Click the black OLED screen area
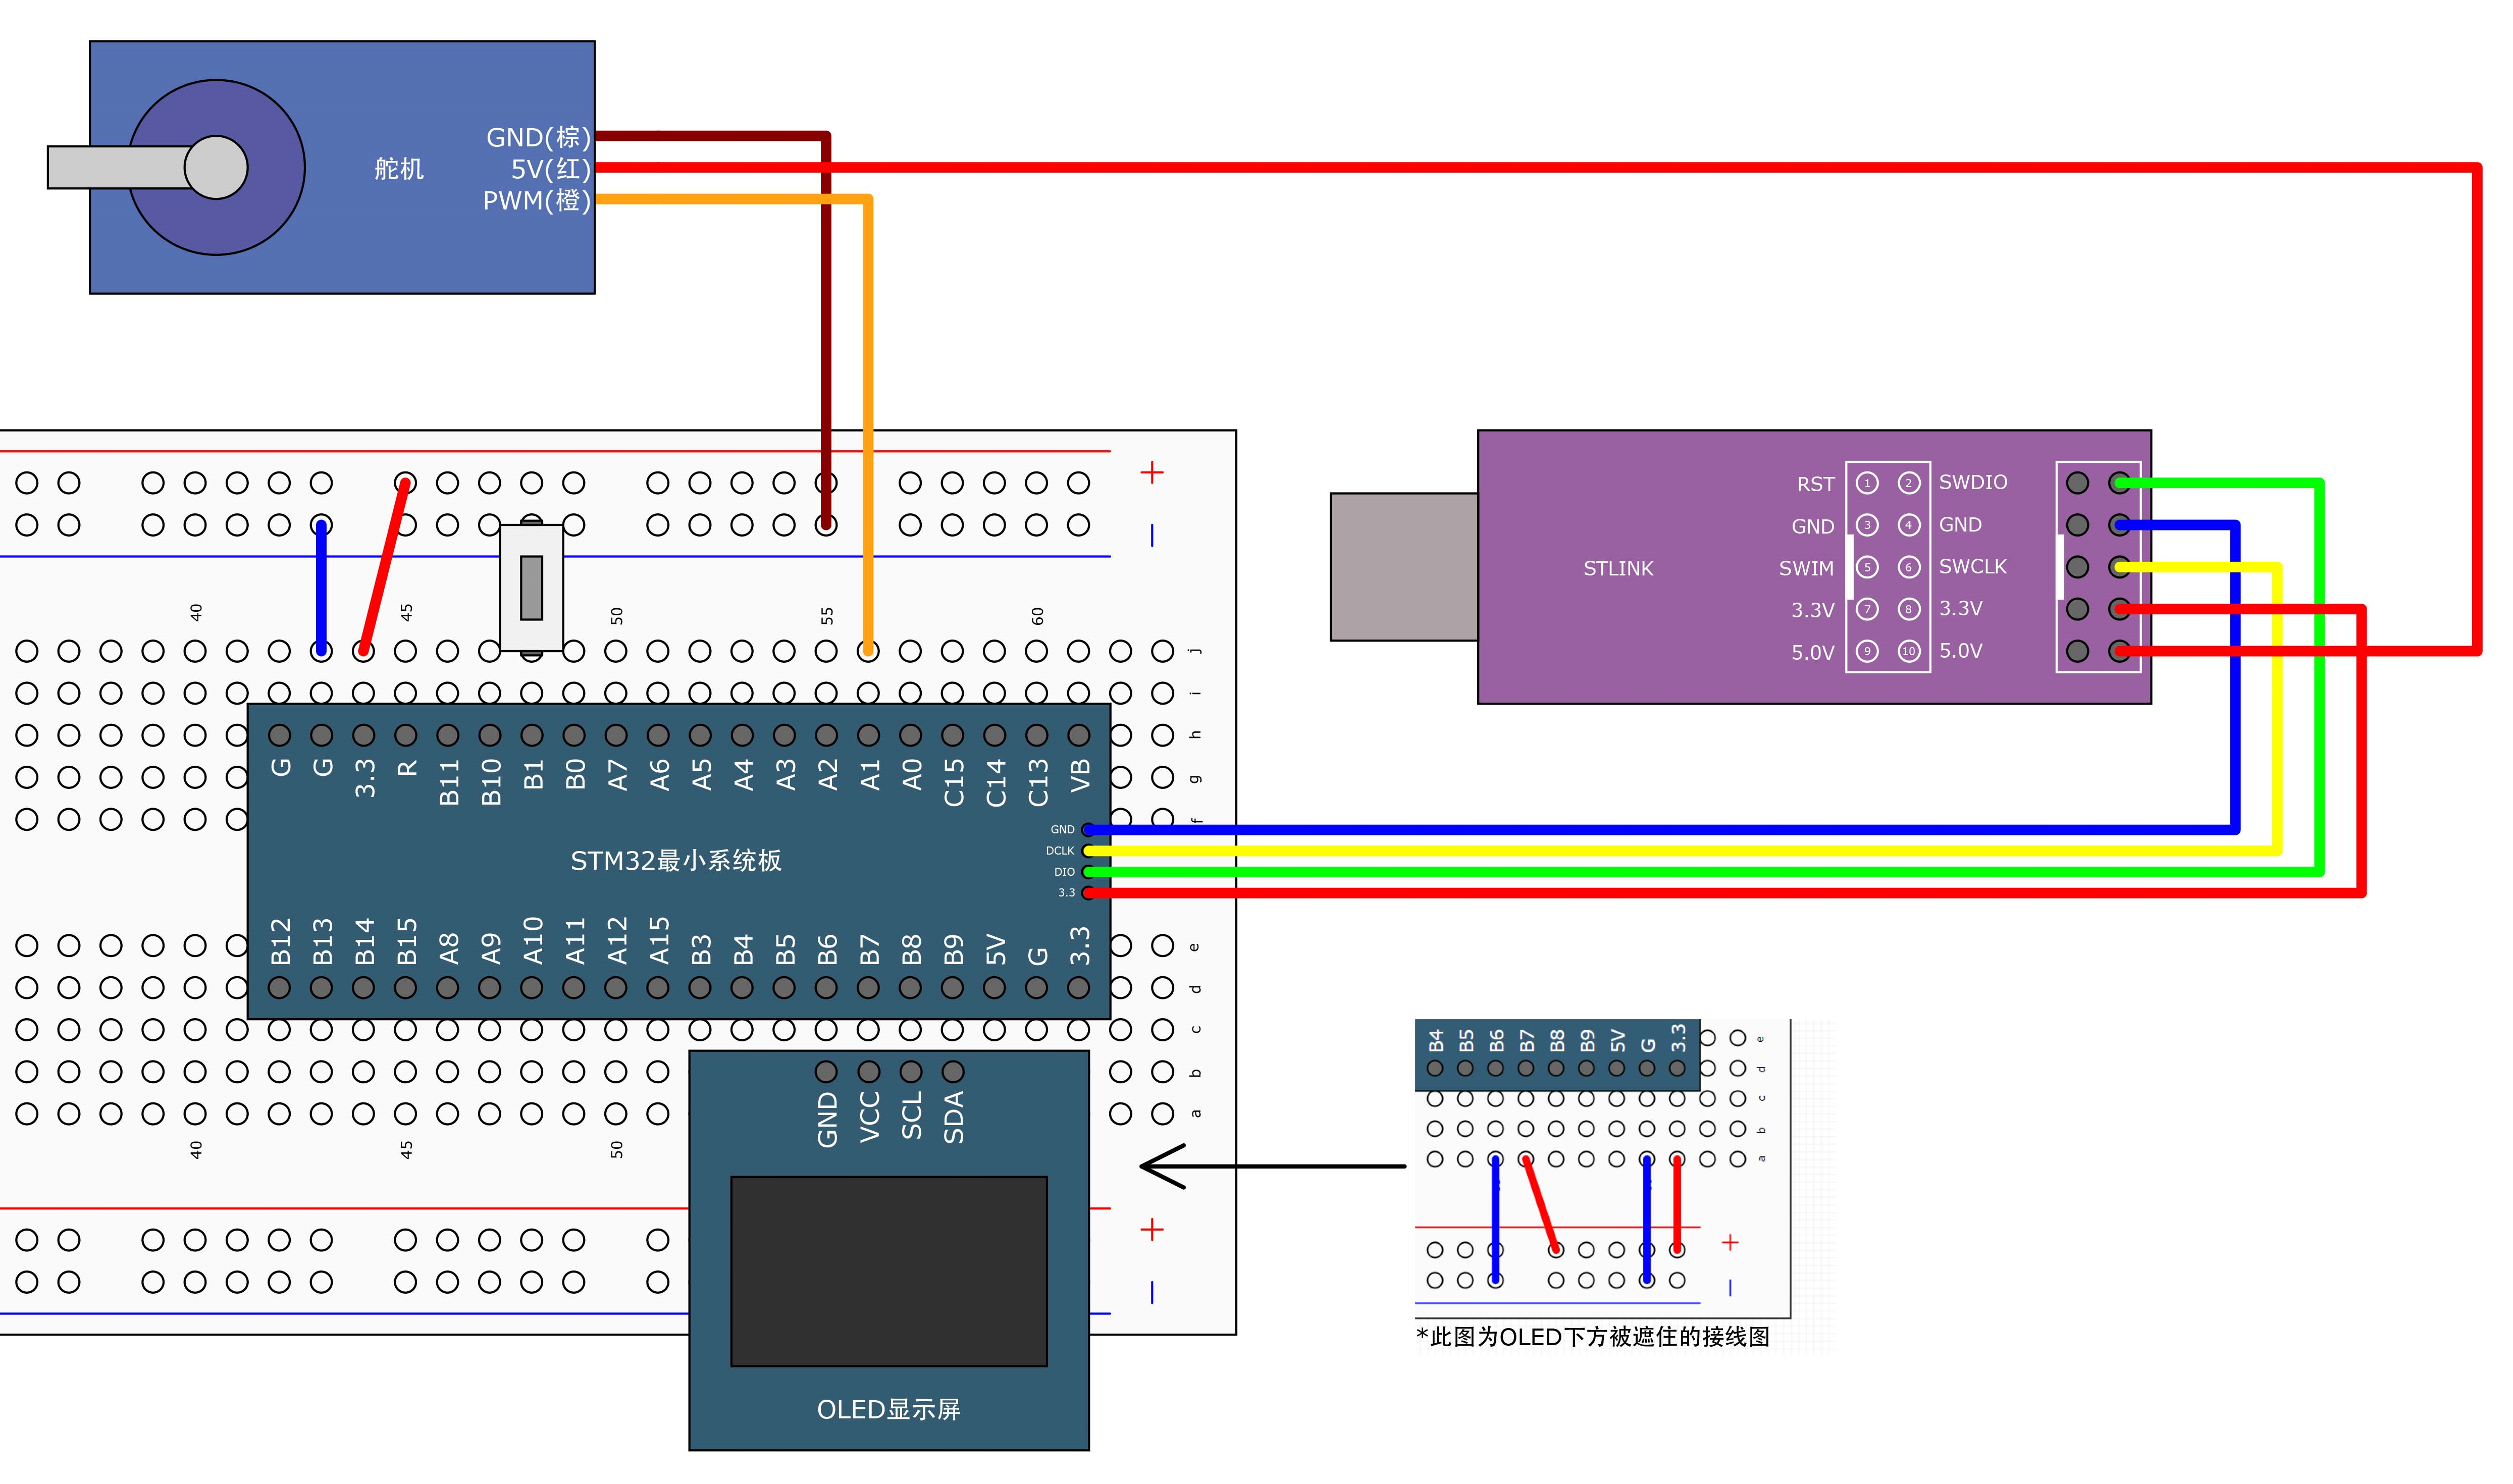The width and height of the screenshot is (2513, 1484). click(888, 1270)
